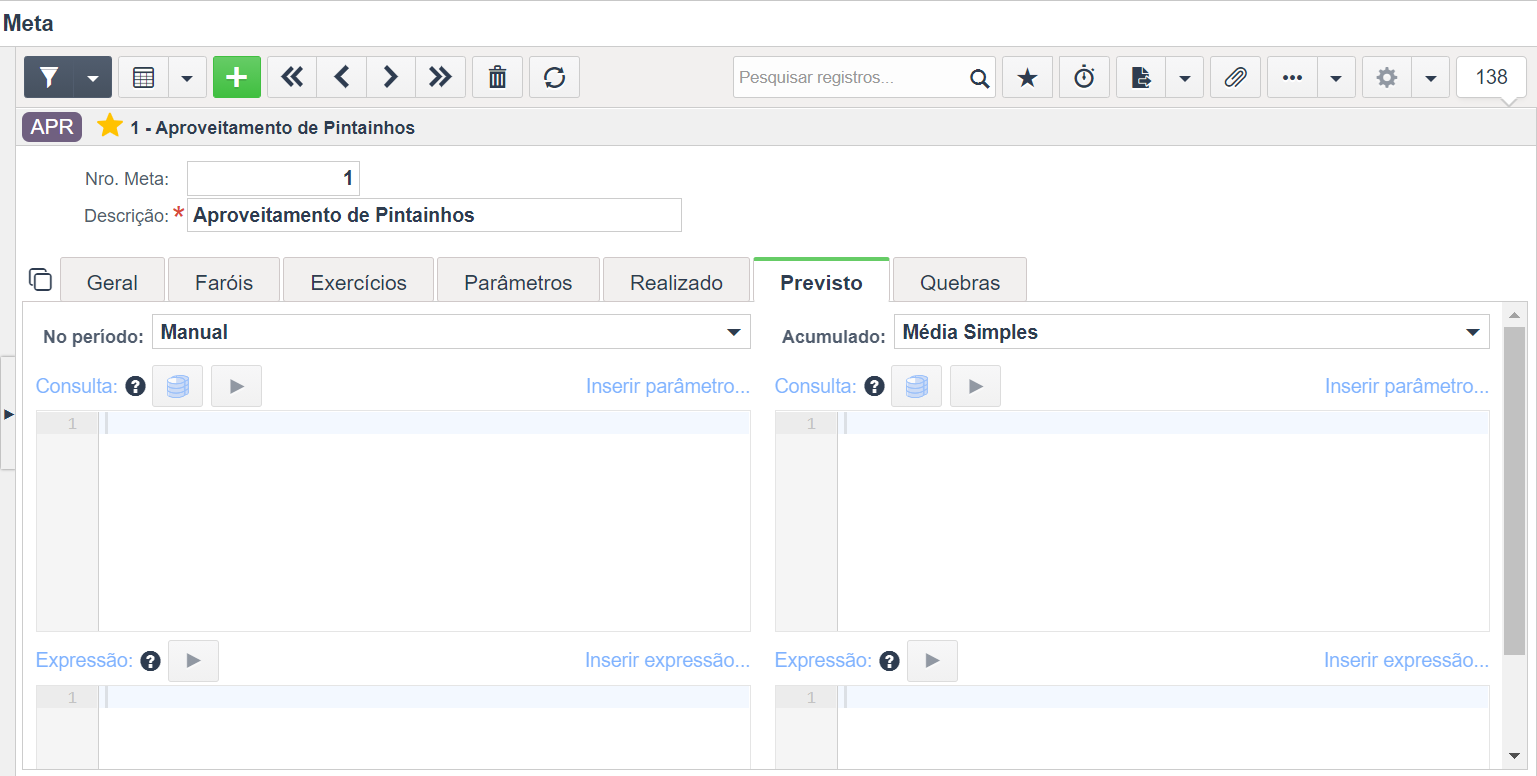Click the export document icon

[1141, 77]
